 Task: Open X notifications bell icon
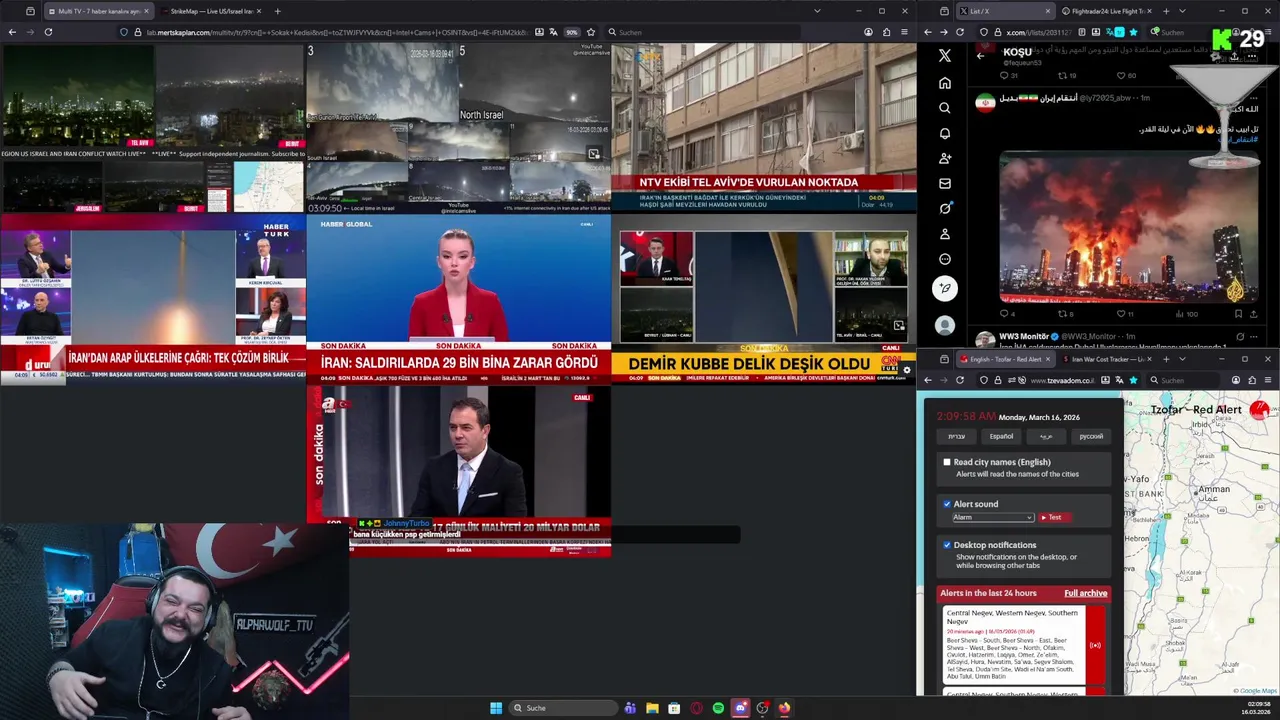945,133
